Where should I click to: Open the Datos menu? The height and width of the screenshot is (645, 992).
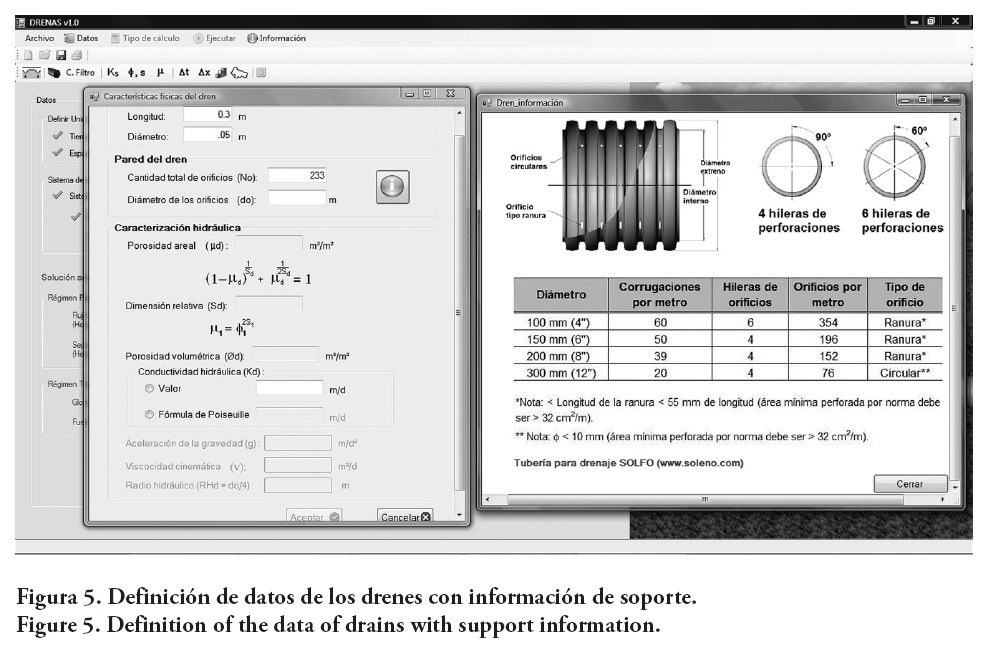coord(81,38)
